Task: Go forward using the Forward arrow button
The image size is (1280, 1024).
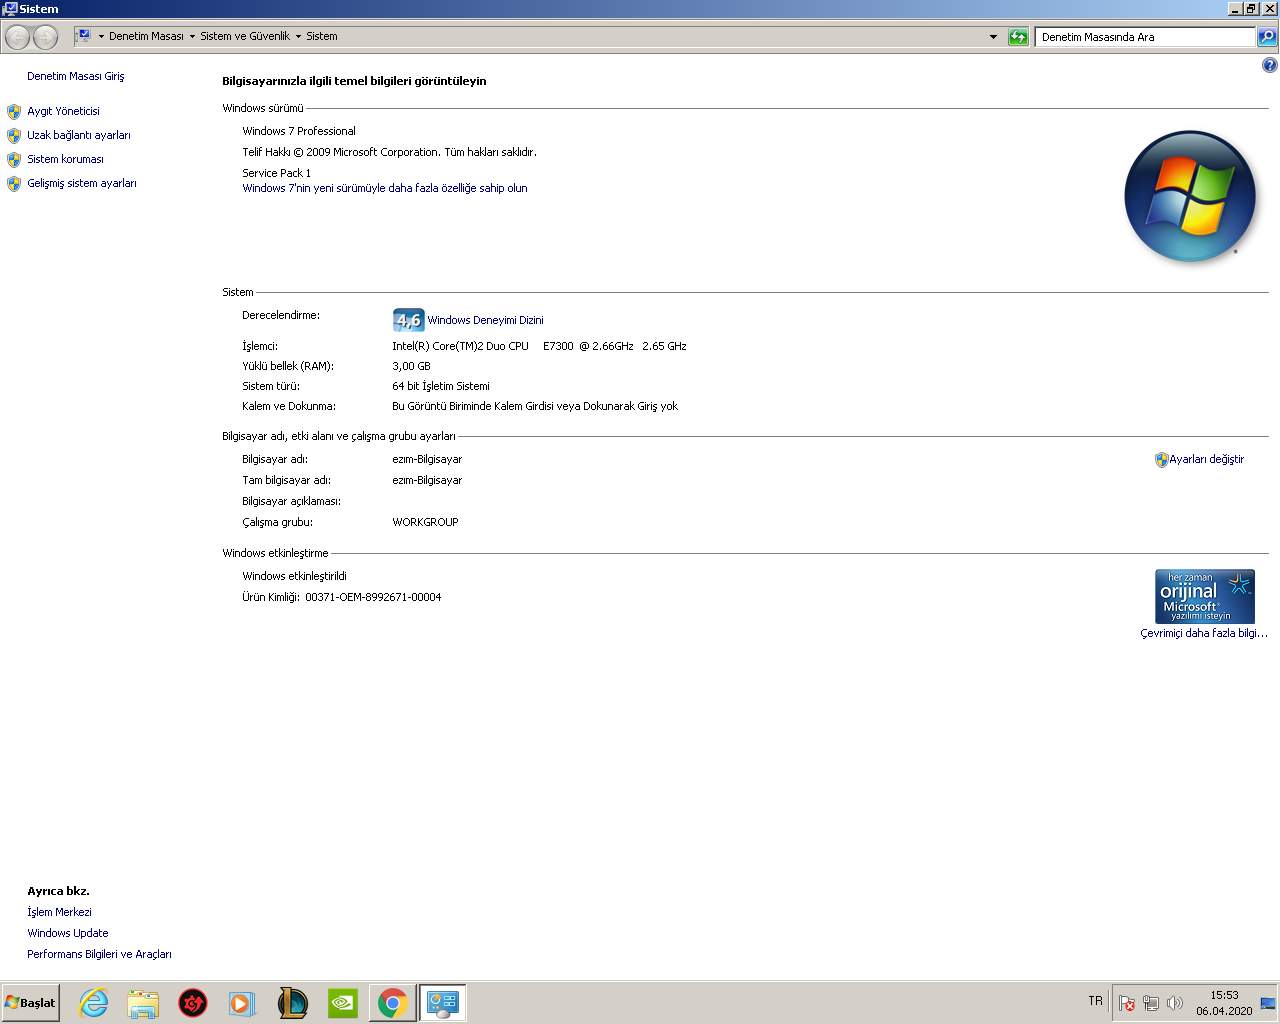Action: pyautogui.click(x=46, y=37)
